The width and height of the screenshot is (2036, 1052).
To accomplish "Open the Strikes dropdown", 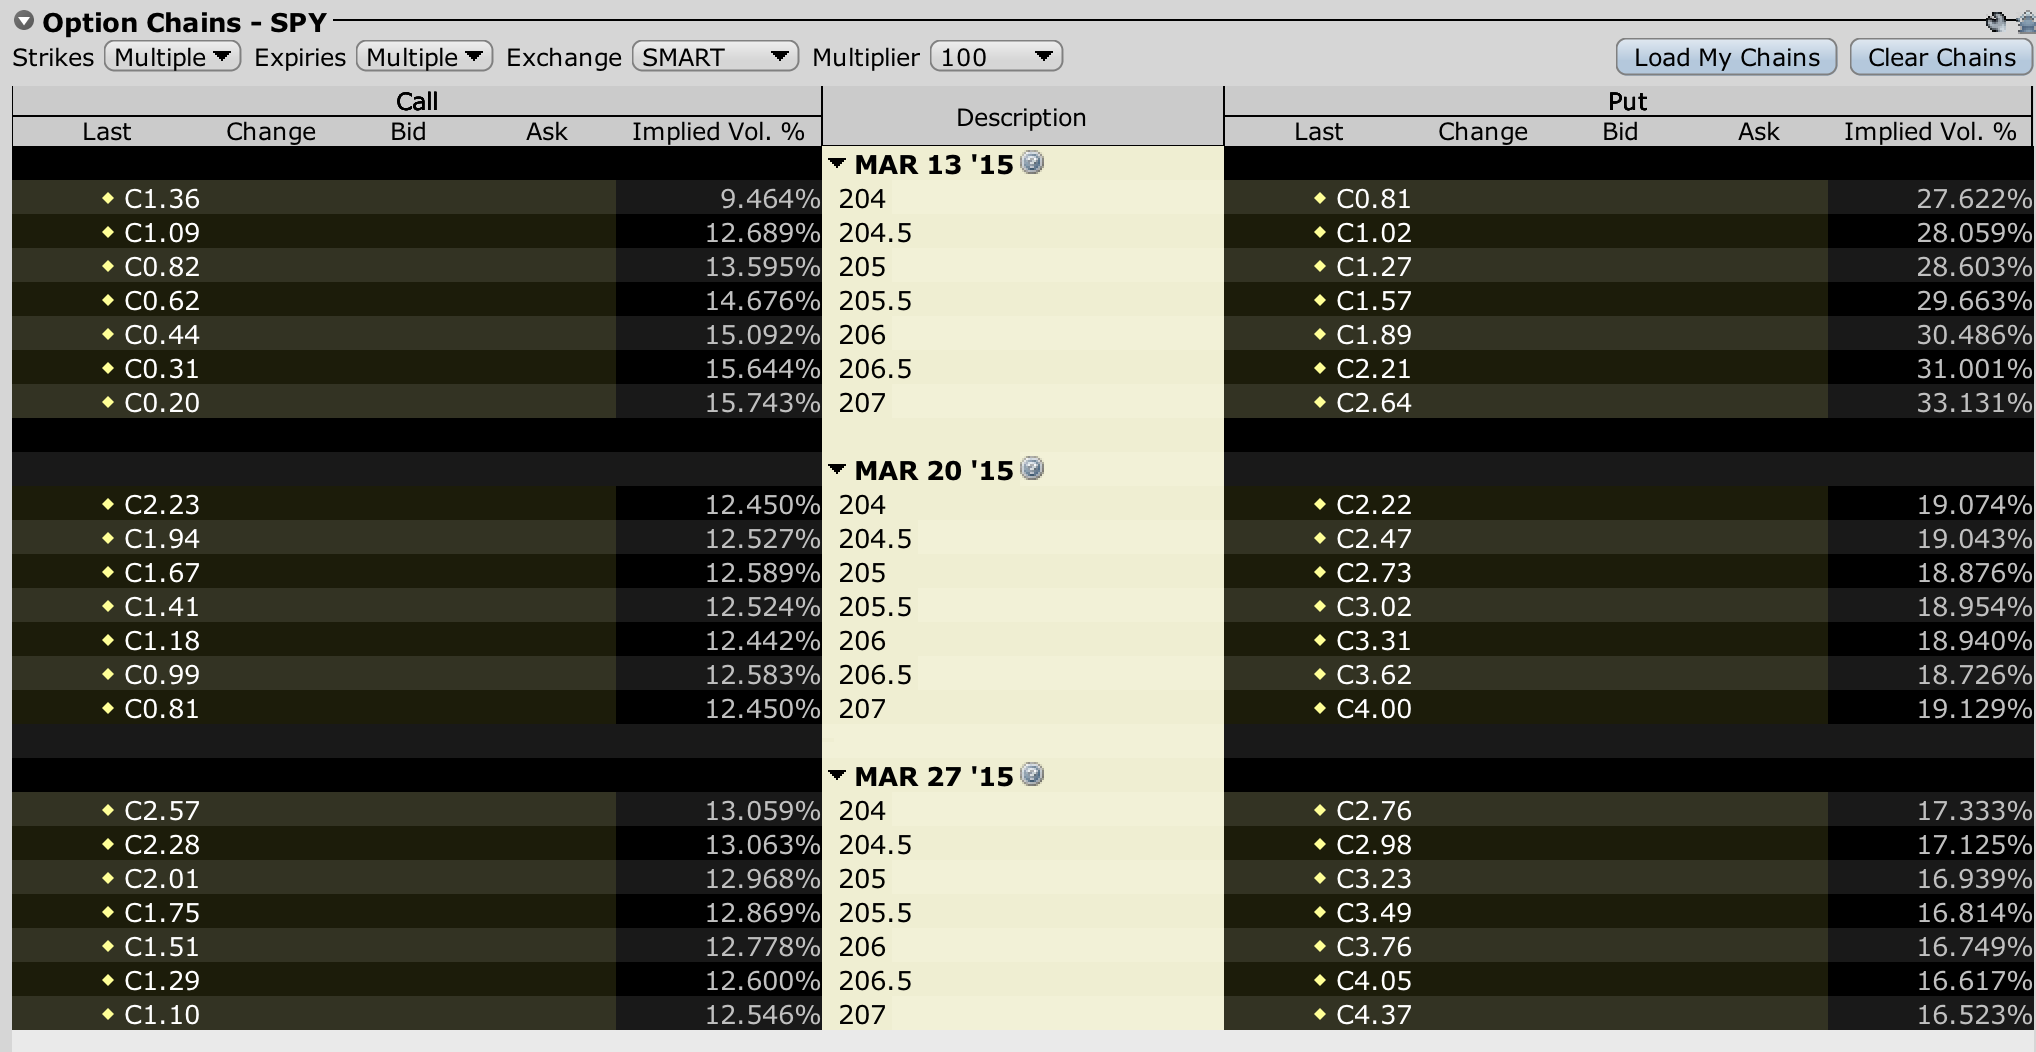I will tap(173, 57).
